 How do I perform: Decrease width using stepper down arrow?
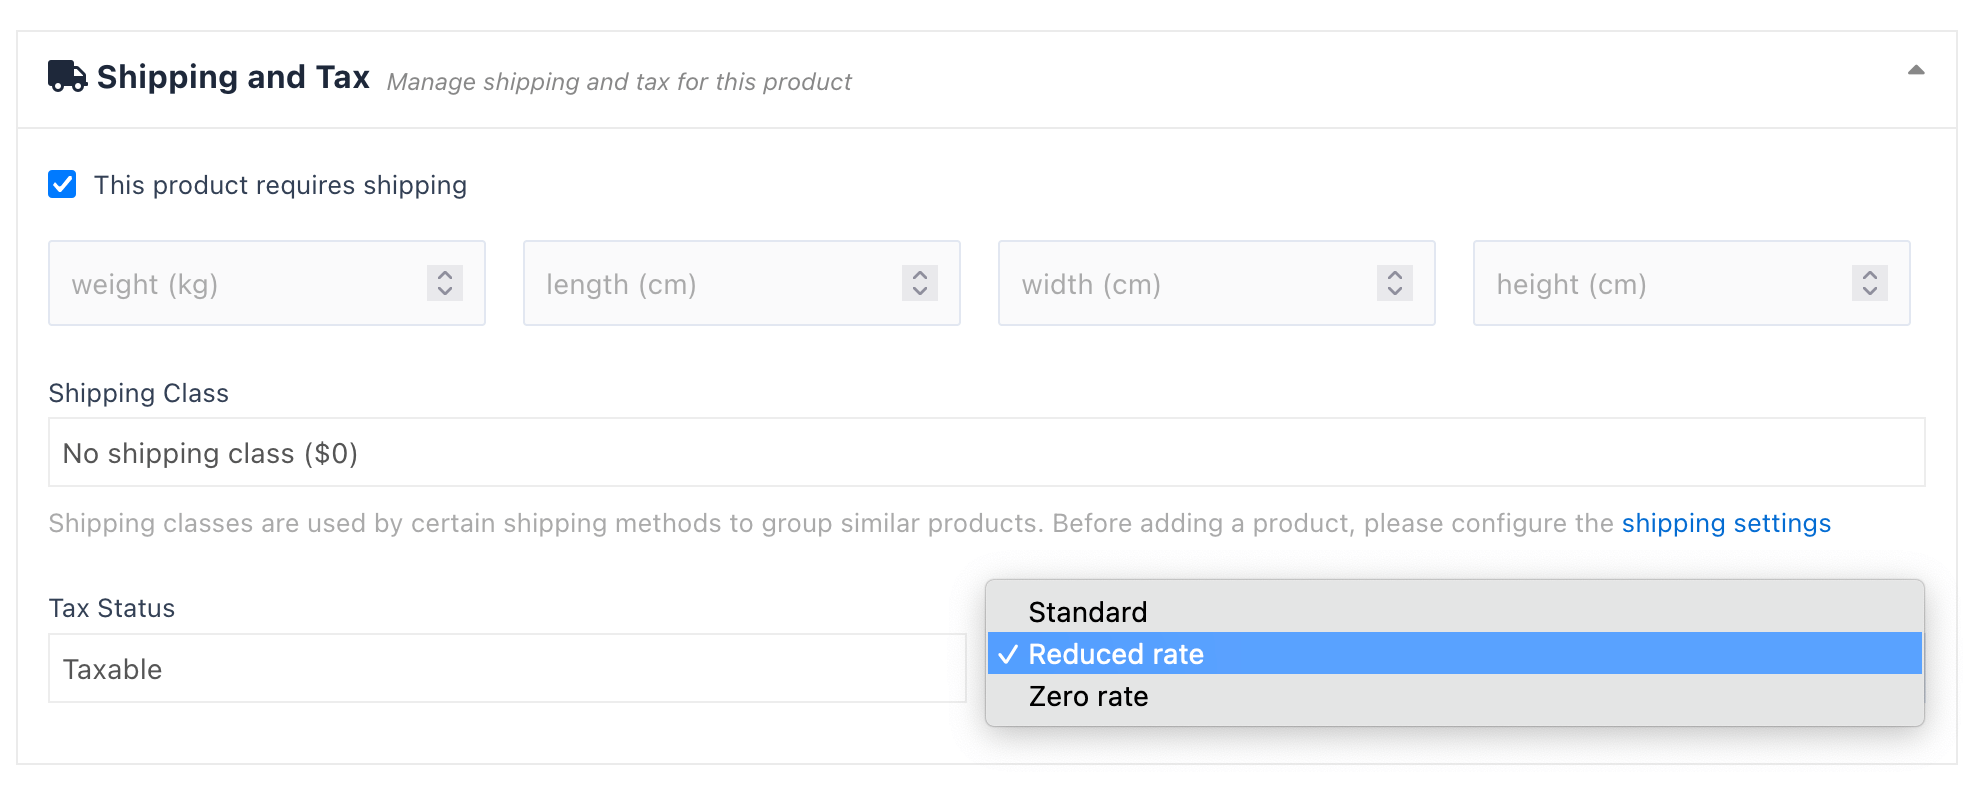point(1395,292)
